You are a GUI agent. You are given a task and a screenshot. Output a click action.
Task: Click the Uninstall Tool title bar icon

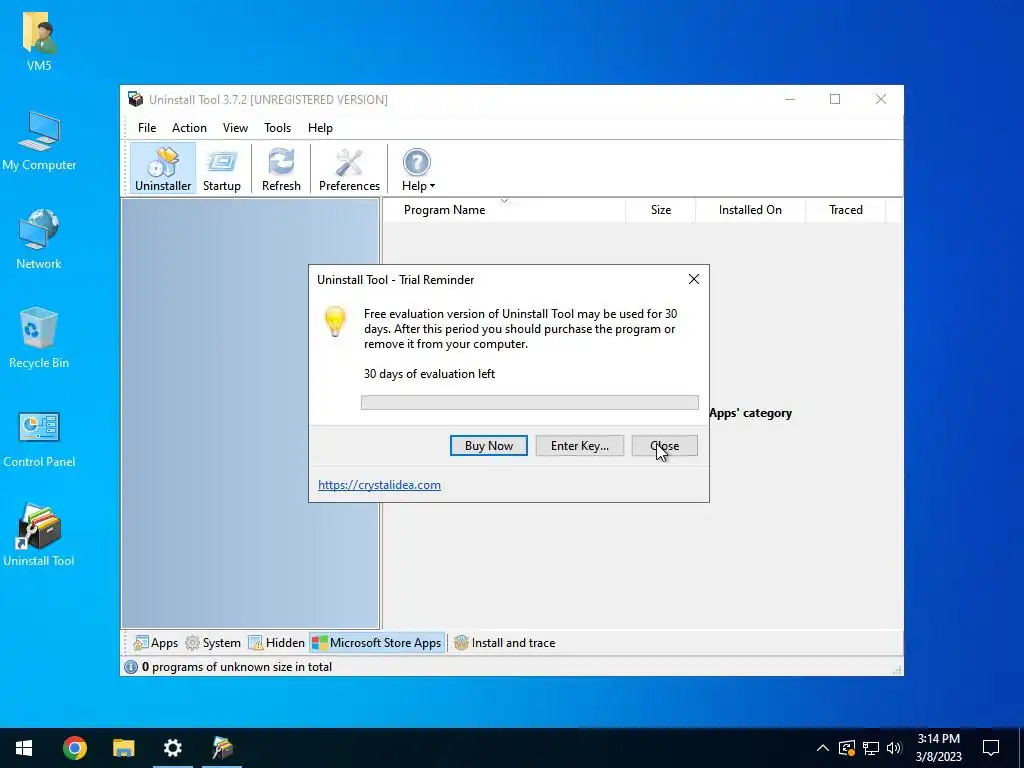click(x=135, y=99)
